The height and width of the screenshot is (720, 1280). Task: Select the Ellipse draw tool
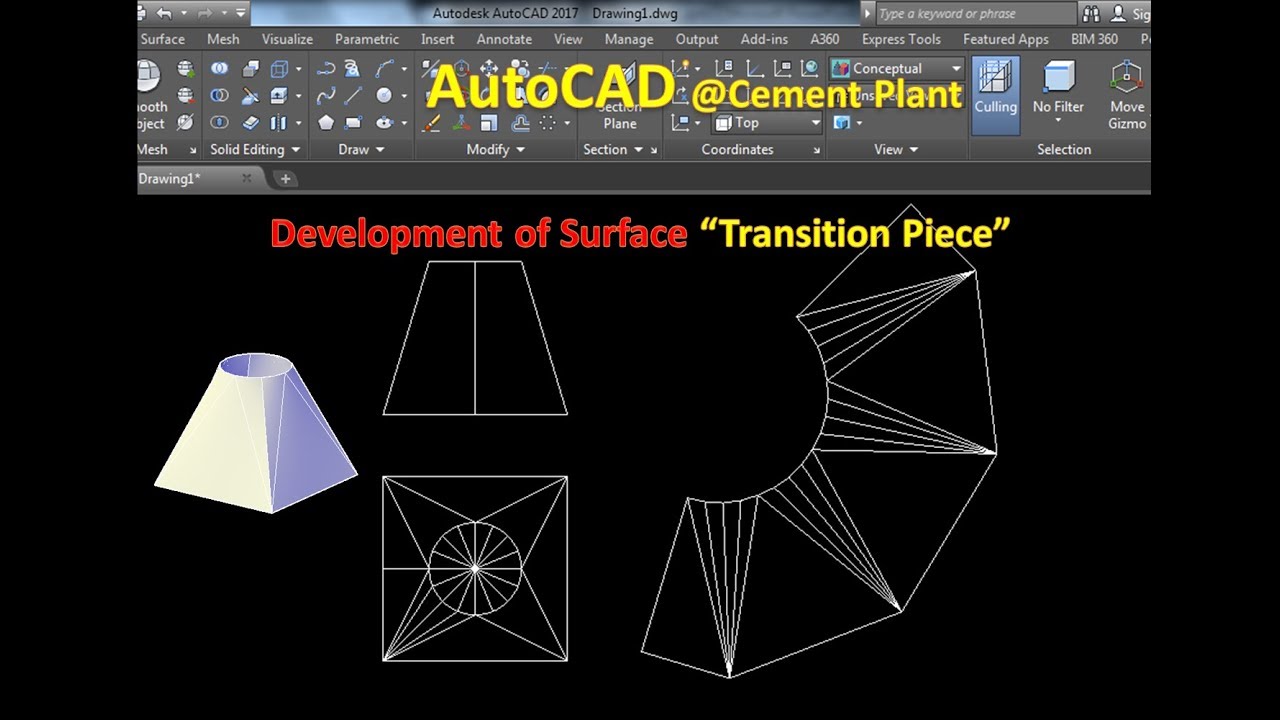[x=384, y=123]
